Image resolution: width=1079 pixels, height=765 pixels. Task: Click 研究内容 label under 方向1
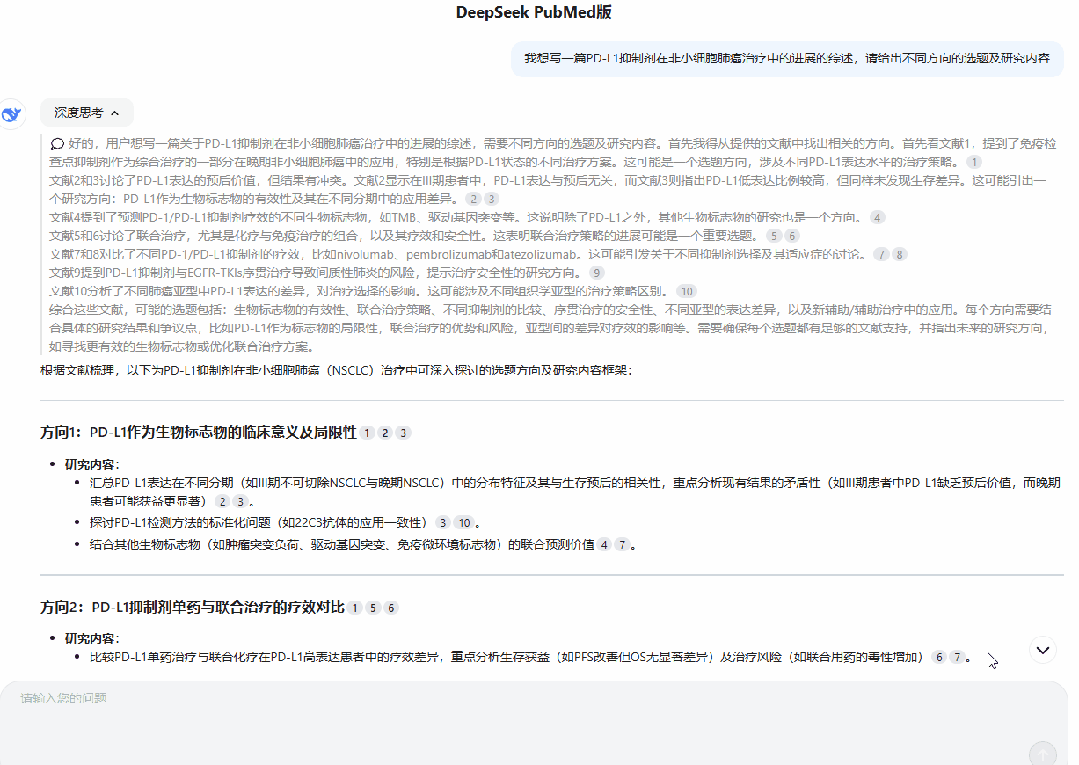tap(92, 464)
